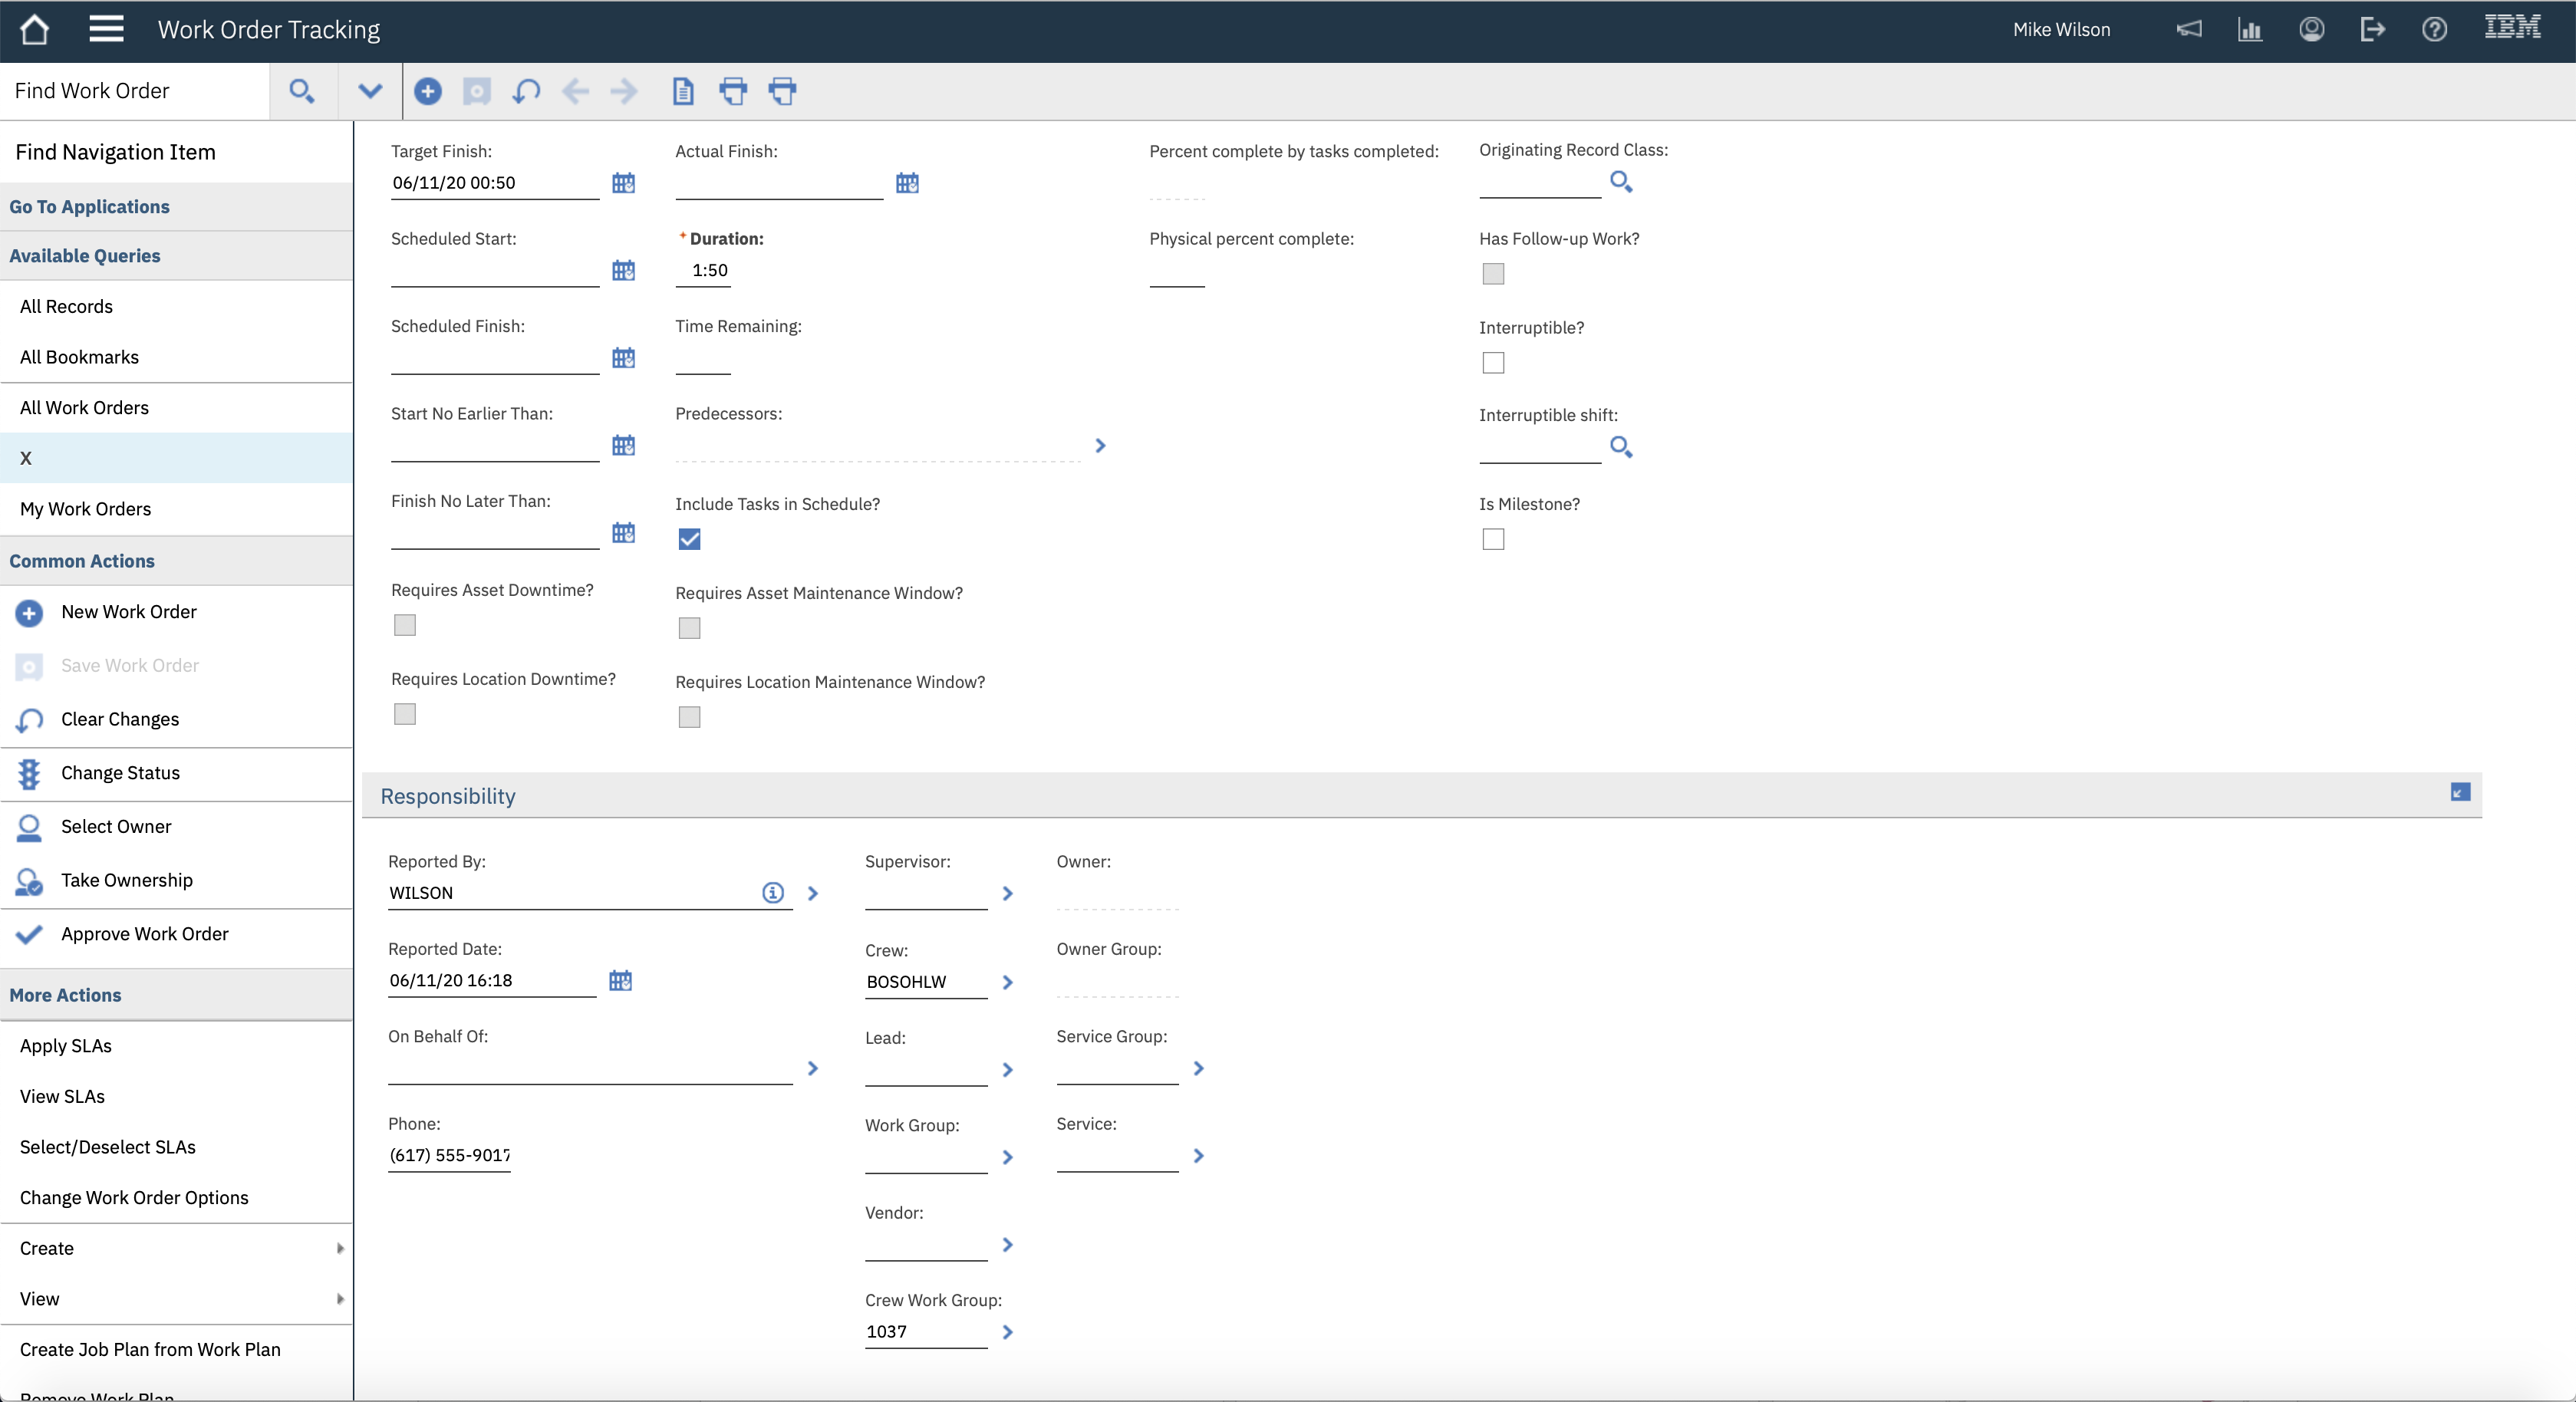2576x1402 pixels.
Task: Open the bulletin board megaphone icon
Action: pos(2189,30)
